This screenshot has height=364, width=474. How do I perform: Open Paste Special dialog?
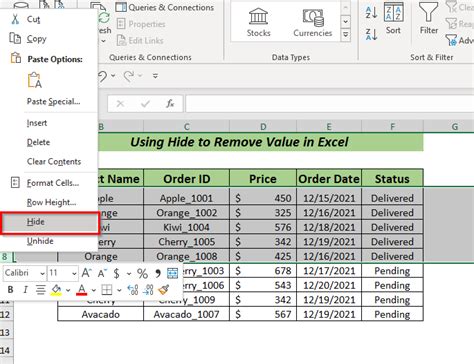[x=53, y=101]
